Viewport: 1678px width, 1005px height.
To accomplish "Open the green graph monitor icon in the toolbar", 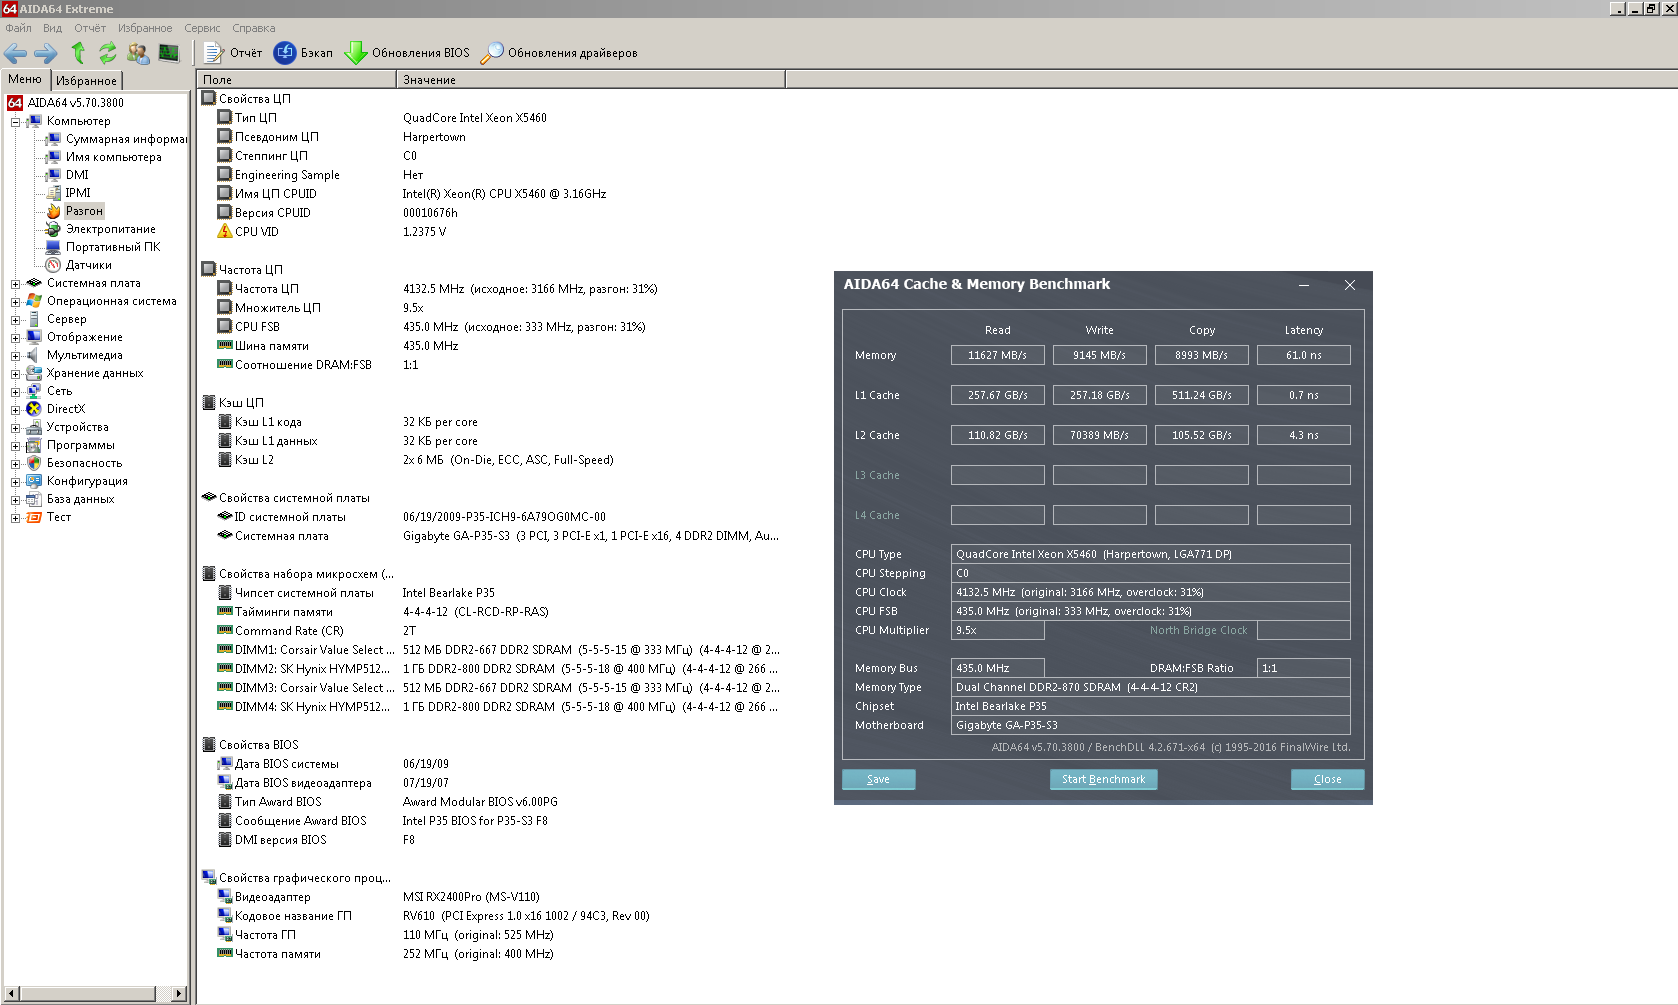I will tap(169, 53).
